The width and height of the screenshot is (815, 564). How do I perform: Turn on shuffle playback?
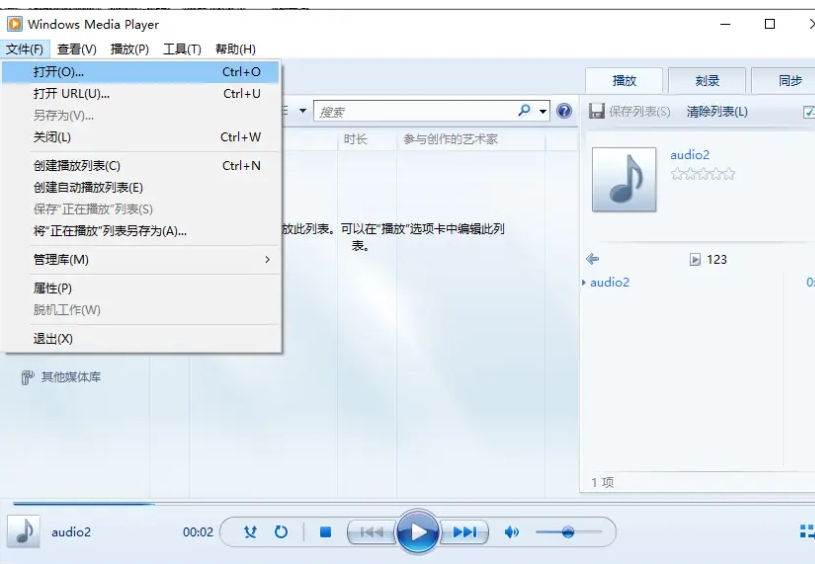pos(251,532)
